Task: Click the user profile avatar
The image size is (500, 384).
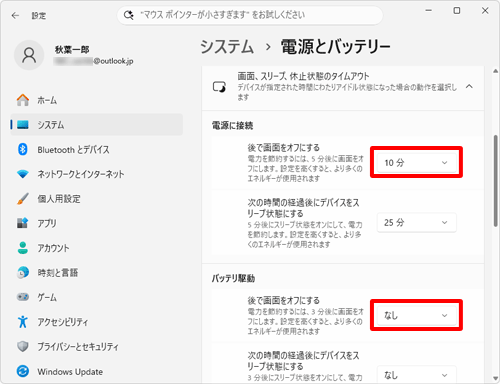Action: (x=29, y=55)
